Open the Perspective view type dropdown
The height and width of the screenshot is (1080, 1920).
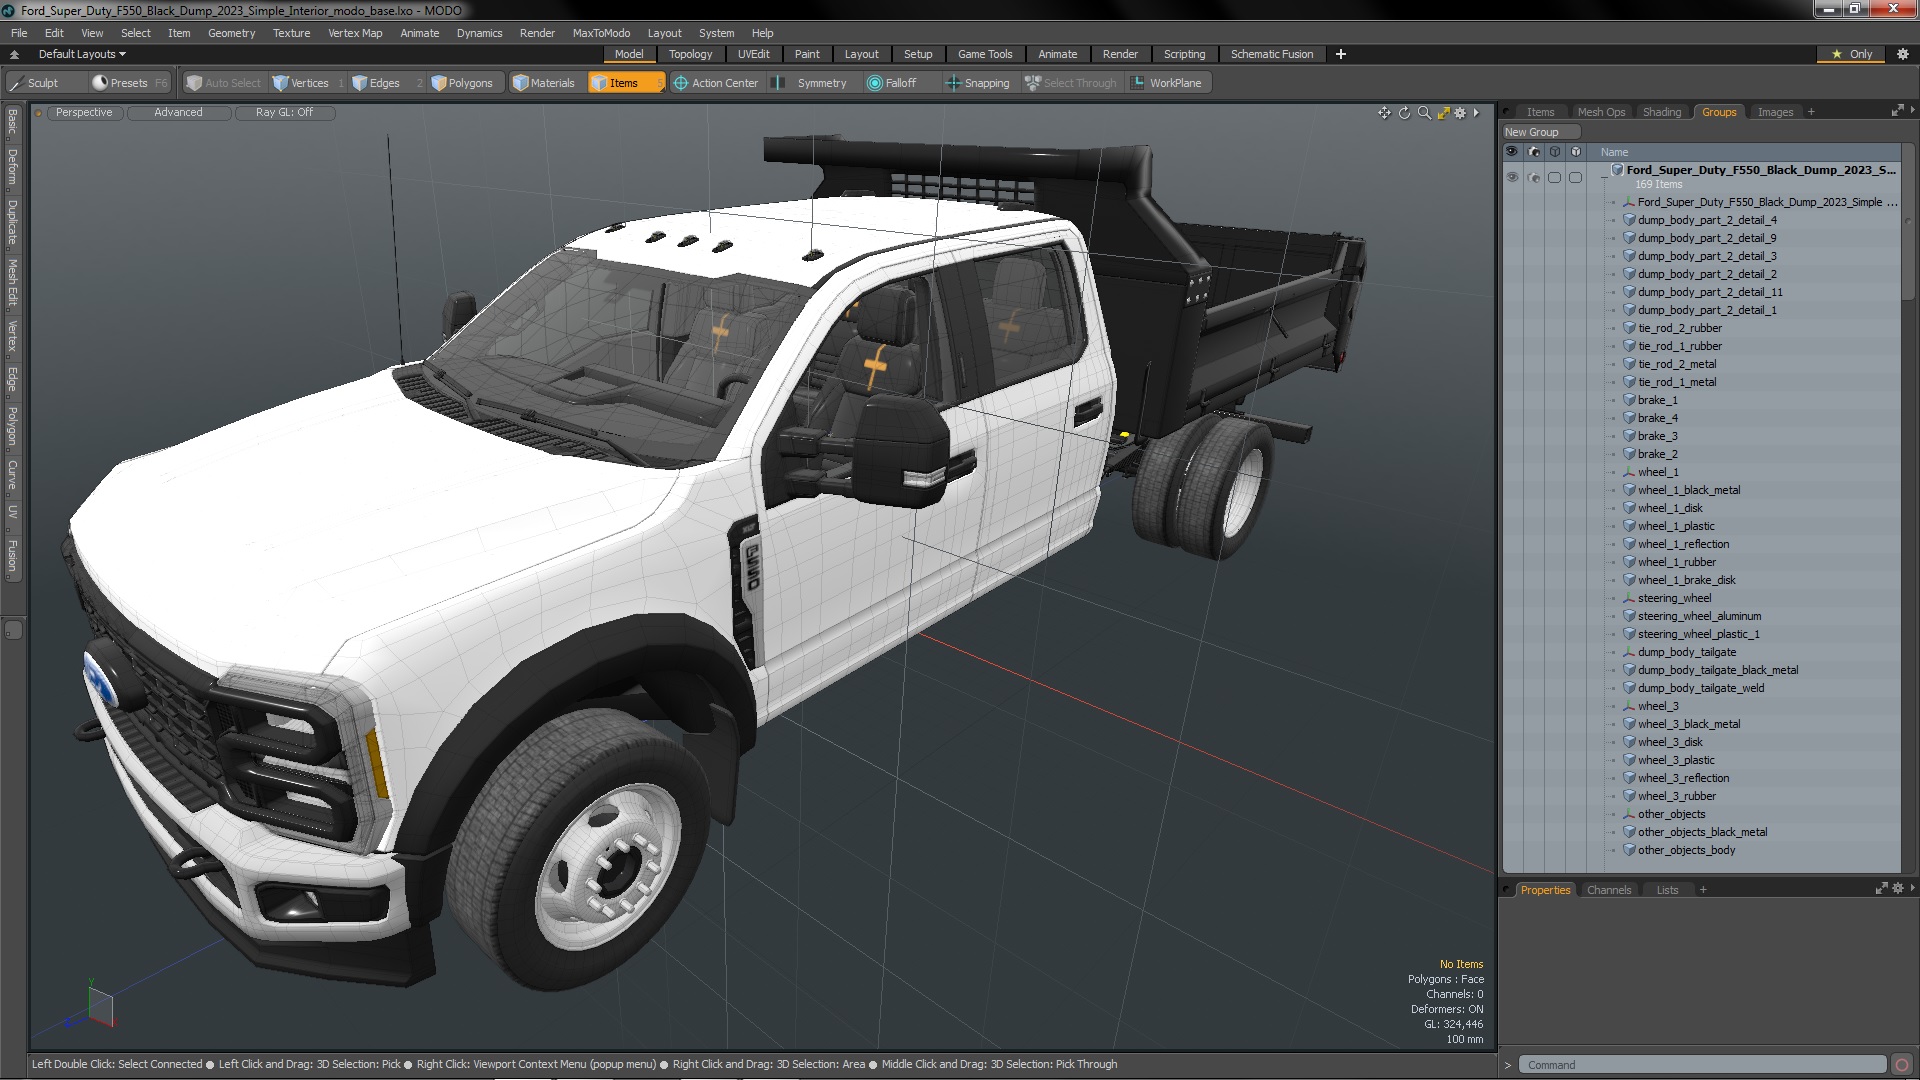tap(84, 113)
